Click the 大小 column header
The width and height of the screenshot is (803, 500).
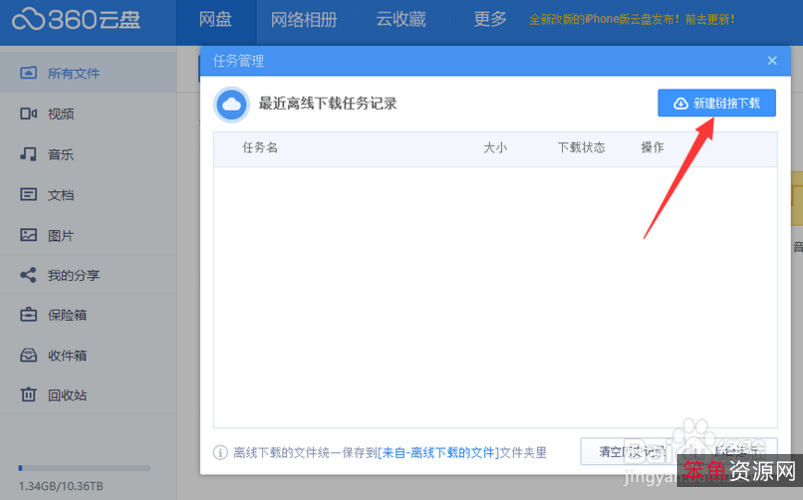(495, 148)
